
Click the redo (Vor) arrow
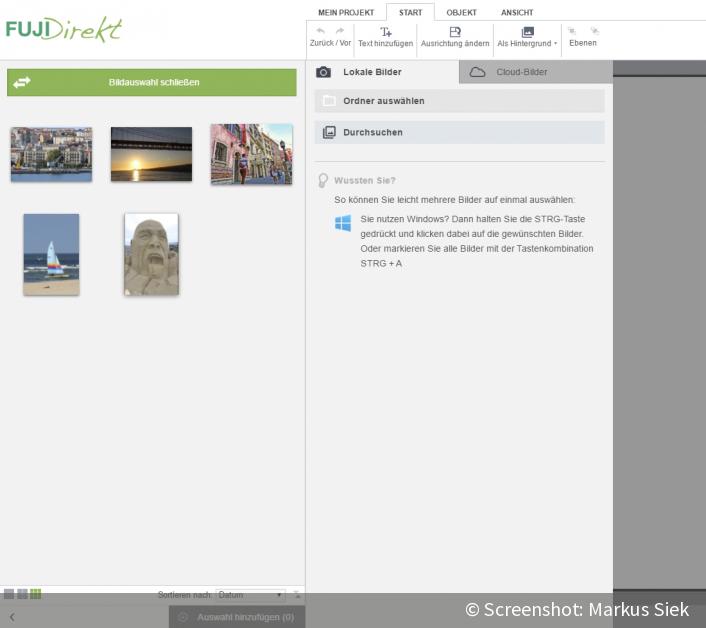(x=340, y=31)
